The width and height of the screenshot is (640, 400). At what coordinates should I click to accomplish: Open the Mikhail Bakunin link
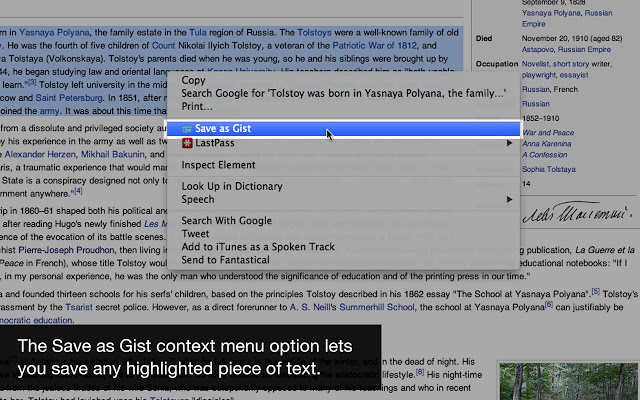tap(113, 154)
